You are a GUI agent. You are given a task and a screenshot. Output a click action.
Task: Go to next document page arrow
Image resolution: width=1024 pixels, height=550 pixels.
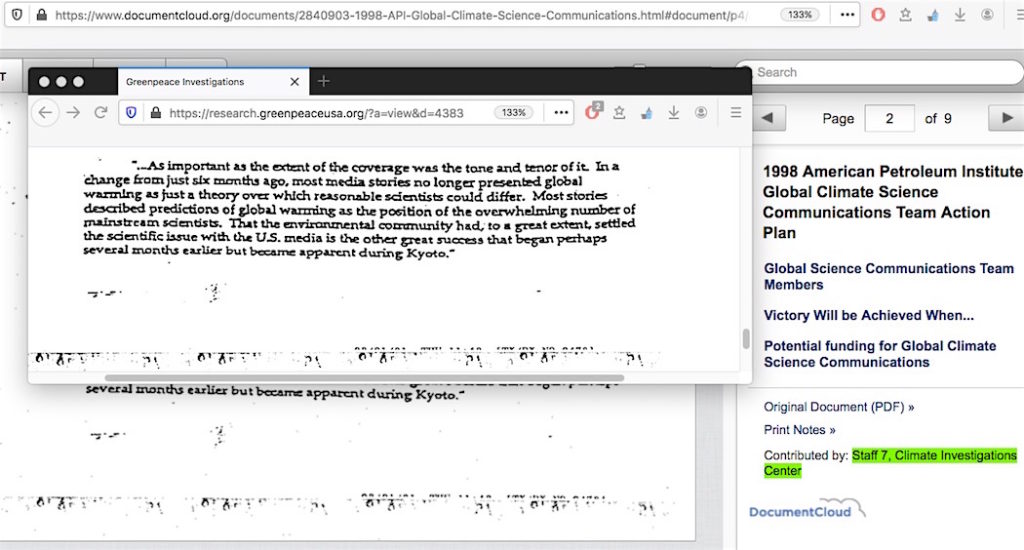pos(1005,118)
